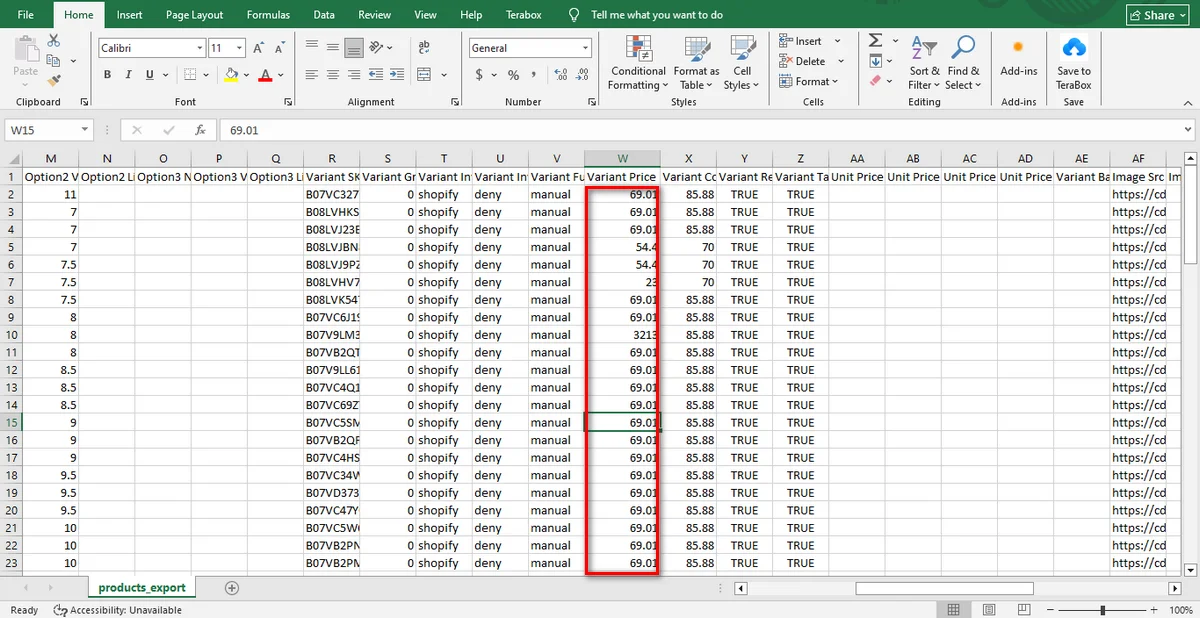Image resolution: width=1200 pixels, height=618 pixels.
Task: Click Decrease Decimal icon
Action: tap(583, 75)
